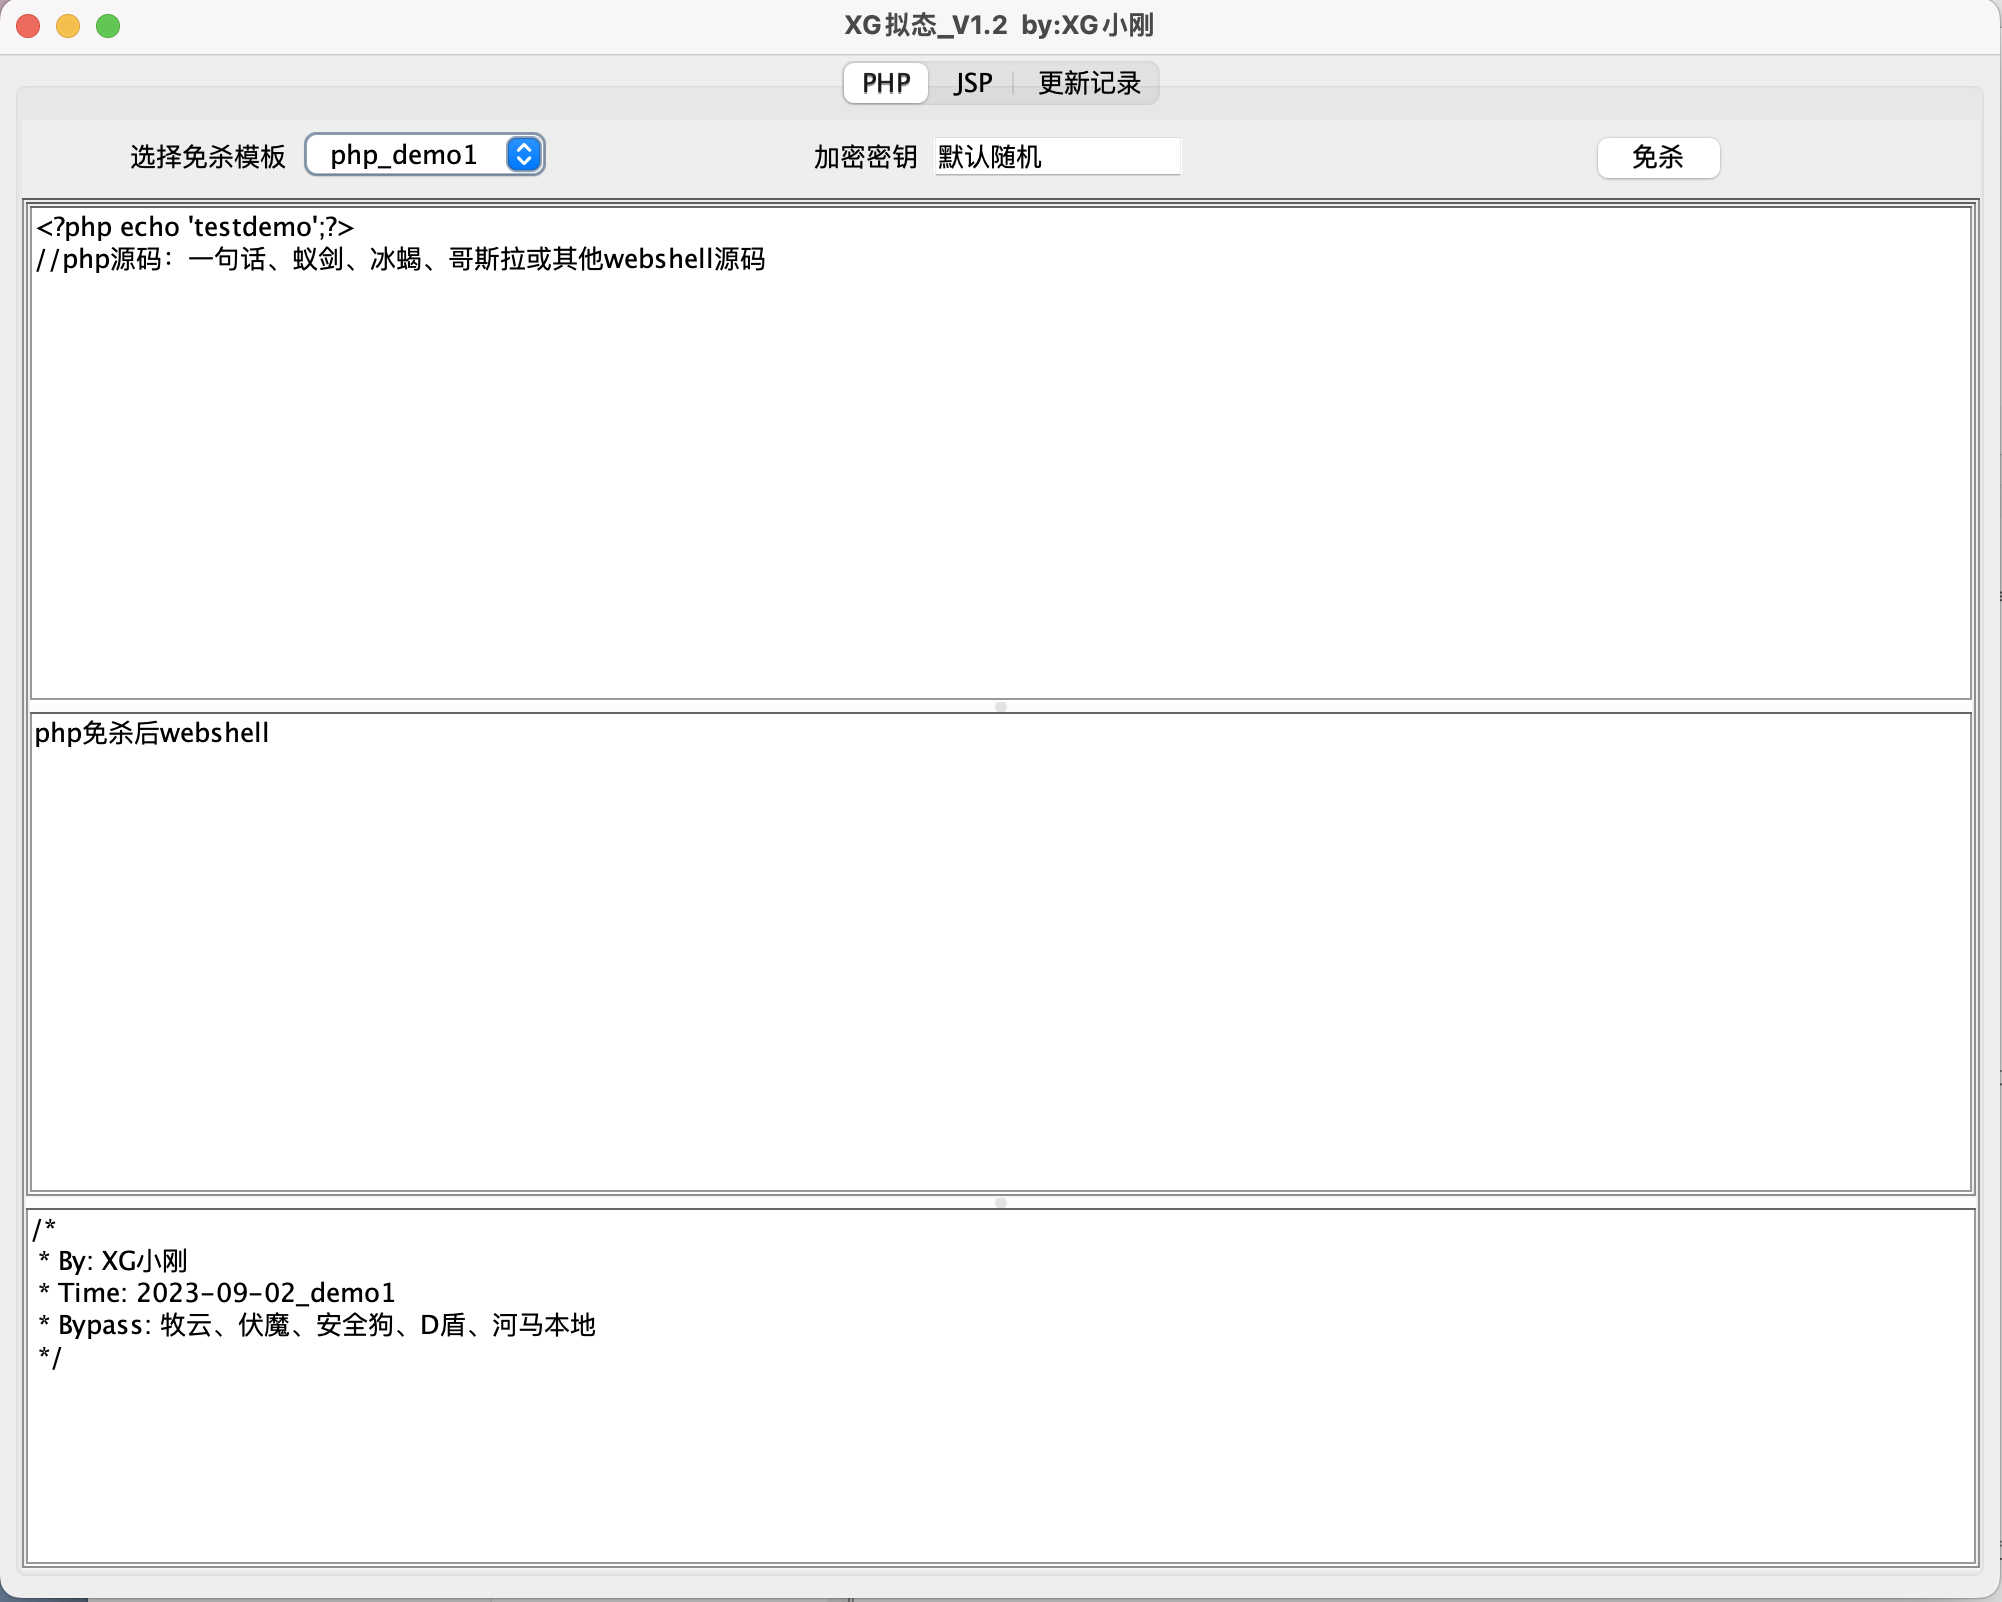The height and width of the screenshot is (1602, 2002).
Task: Open the 更新记录 tab
Action: point(1089,83)
